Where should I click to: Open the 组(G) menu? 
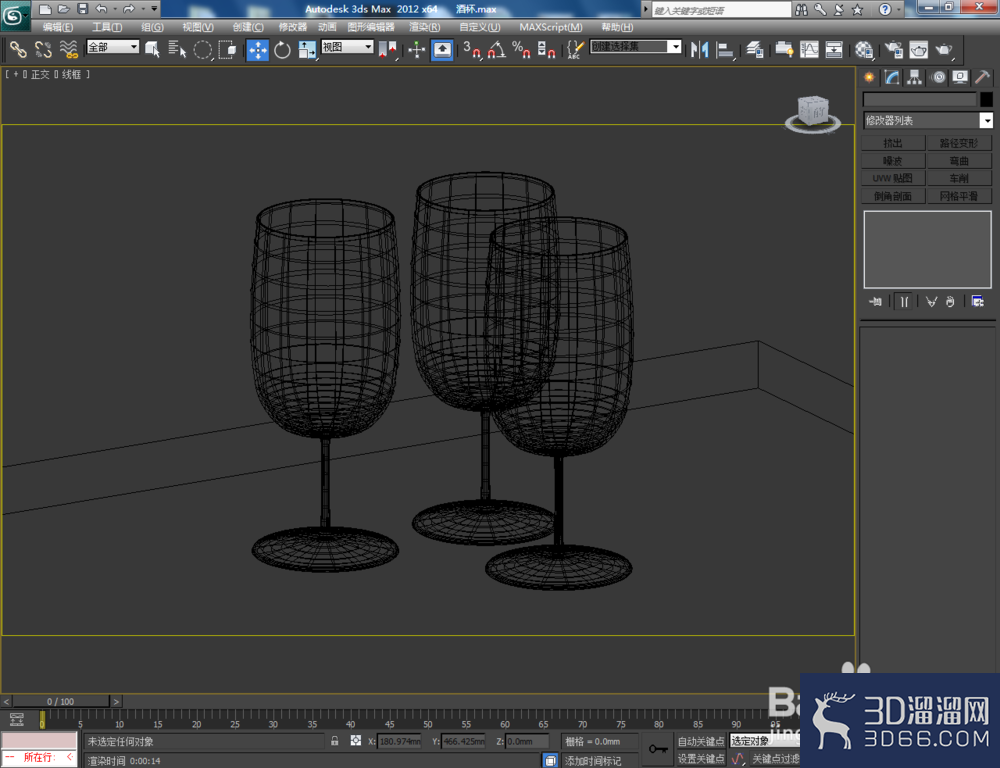152,27
